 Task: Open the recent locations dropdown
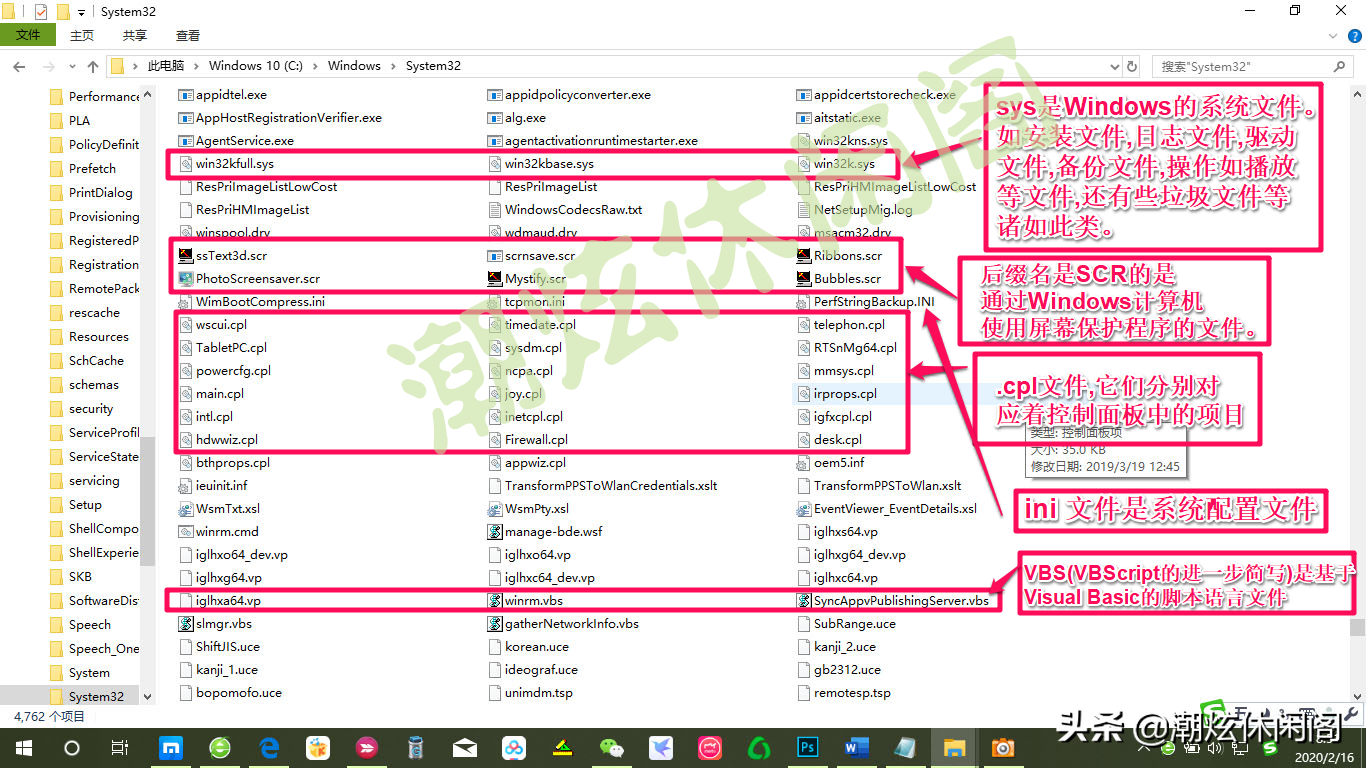(x=71, y=66)
